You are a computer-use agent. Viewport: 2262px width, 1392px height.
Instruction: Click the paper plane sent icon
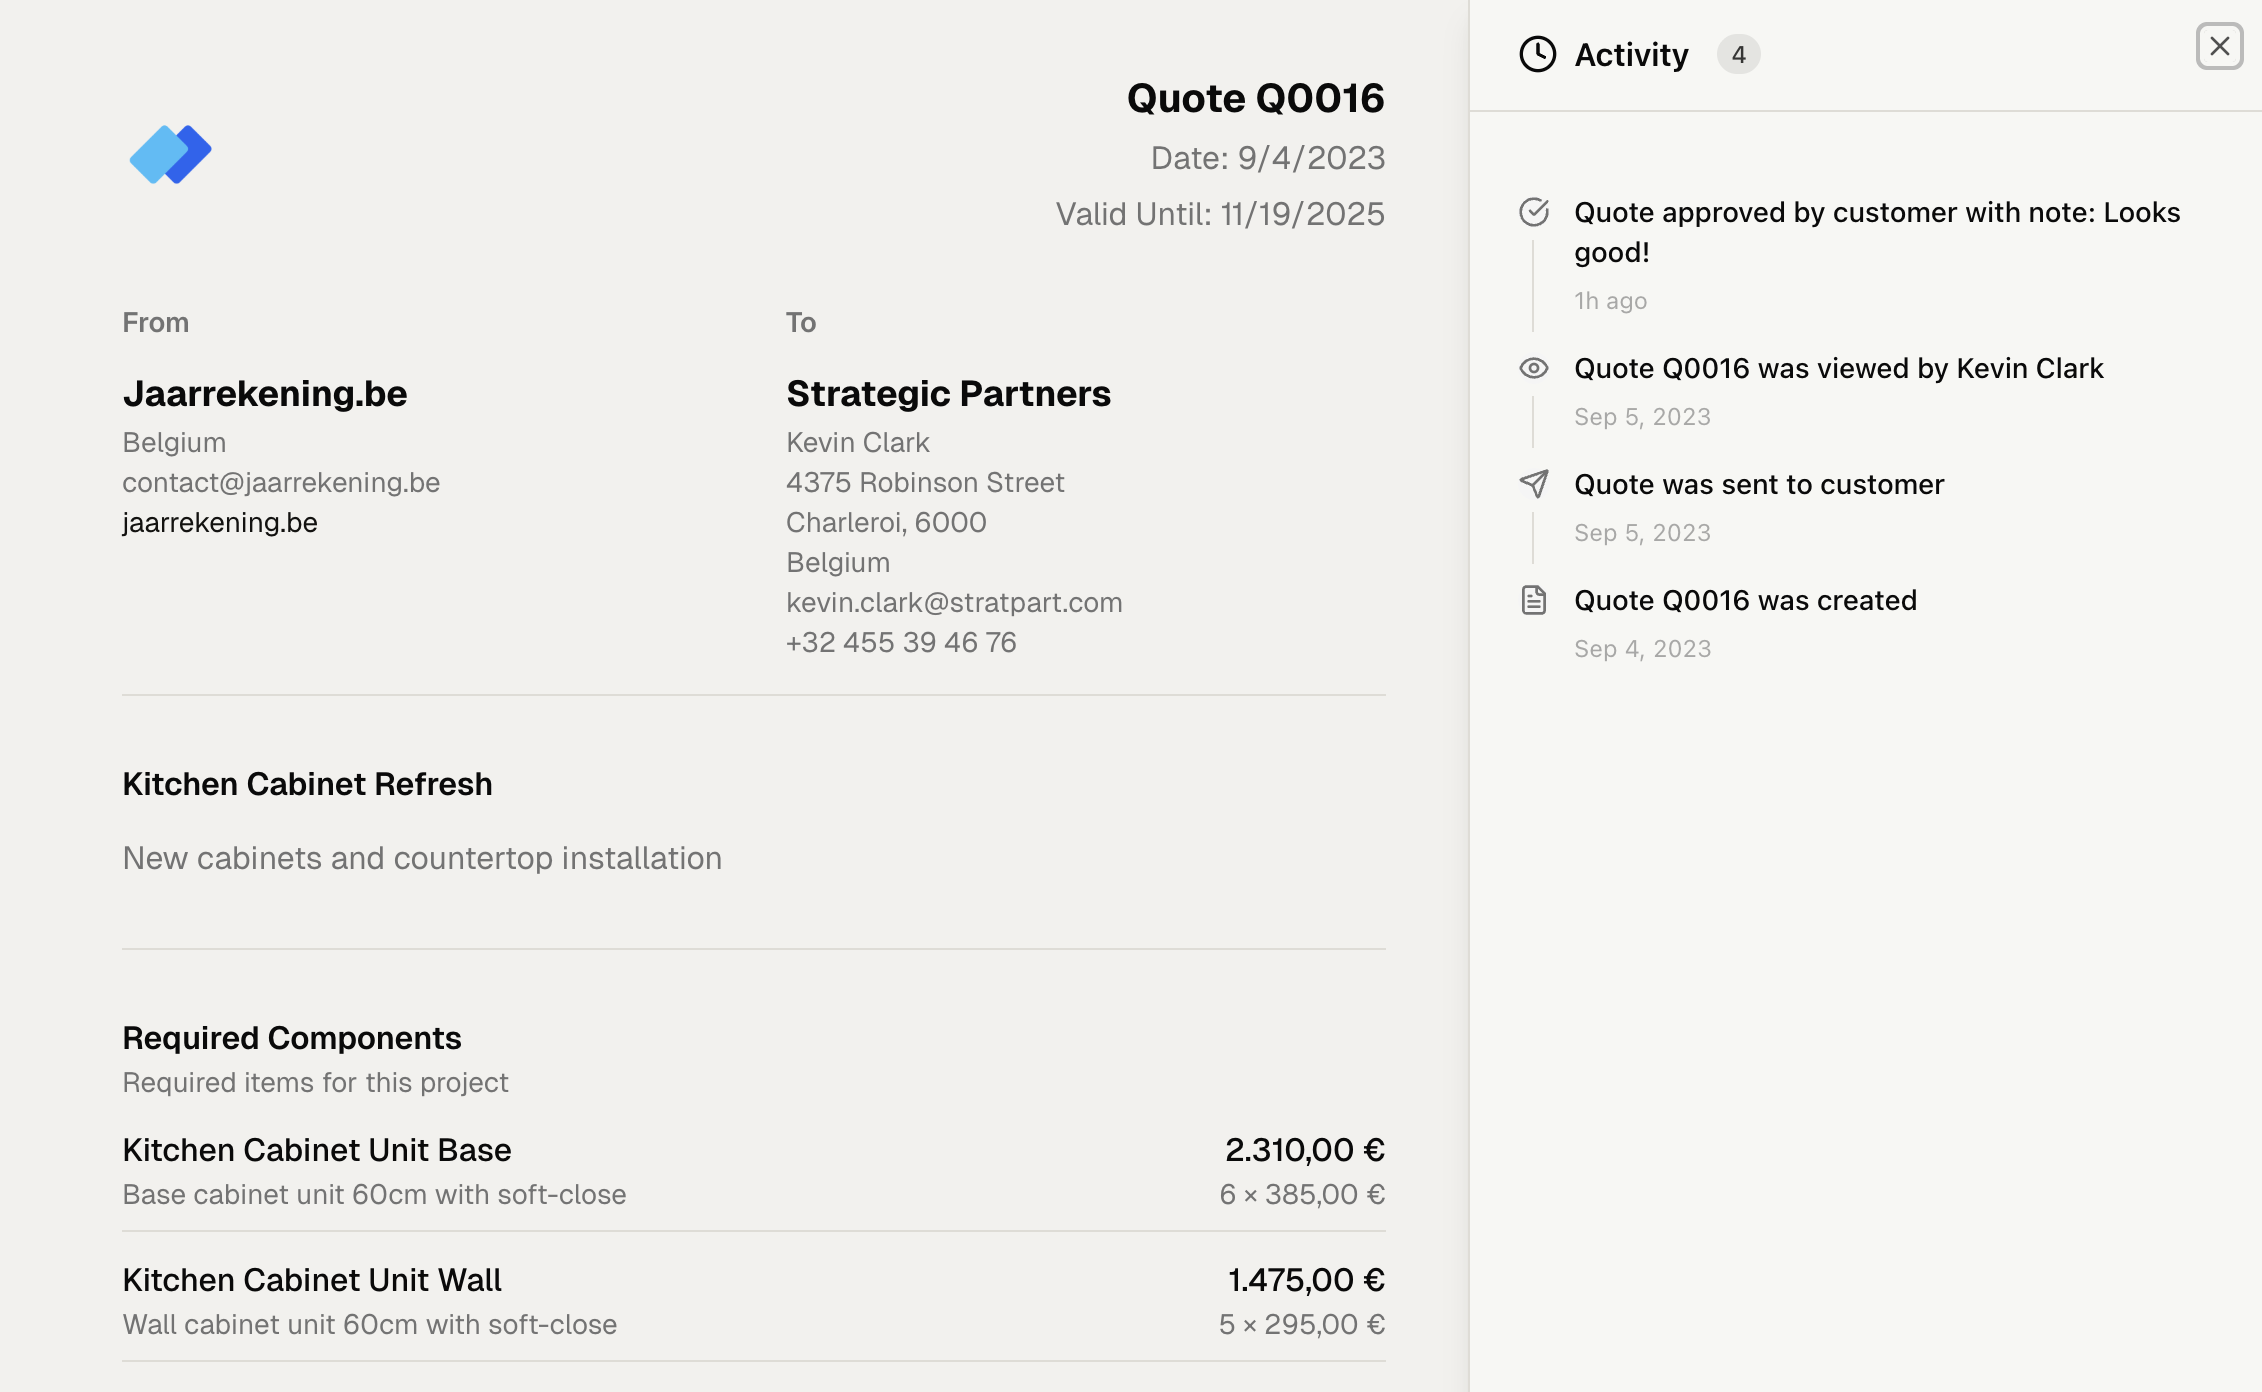1534,484
